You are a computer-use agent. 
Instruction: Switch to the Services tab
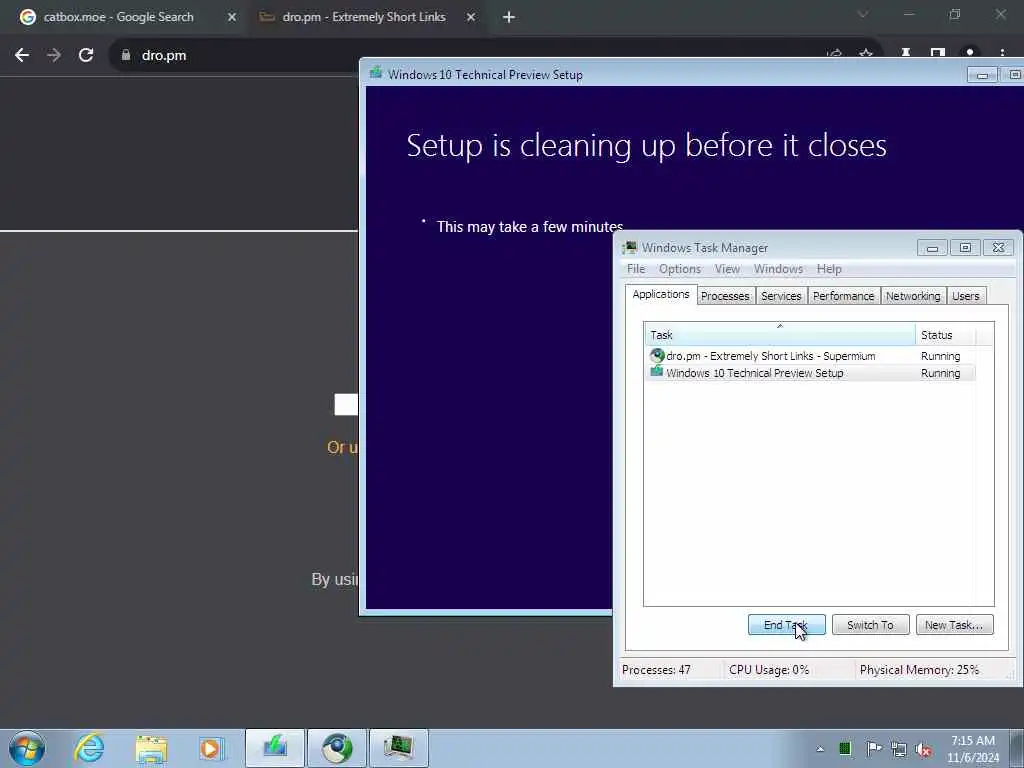click(x=781, y=296)
